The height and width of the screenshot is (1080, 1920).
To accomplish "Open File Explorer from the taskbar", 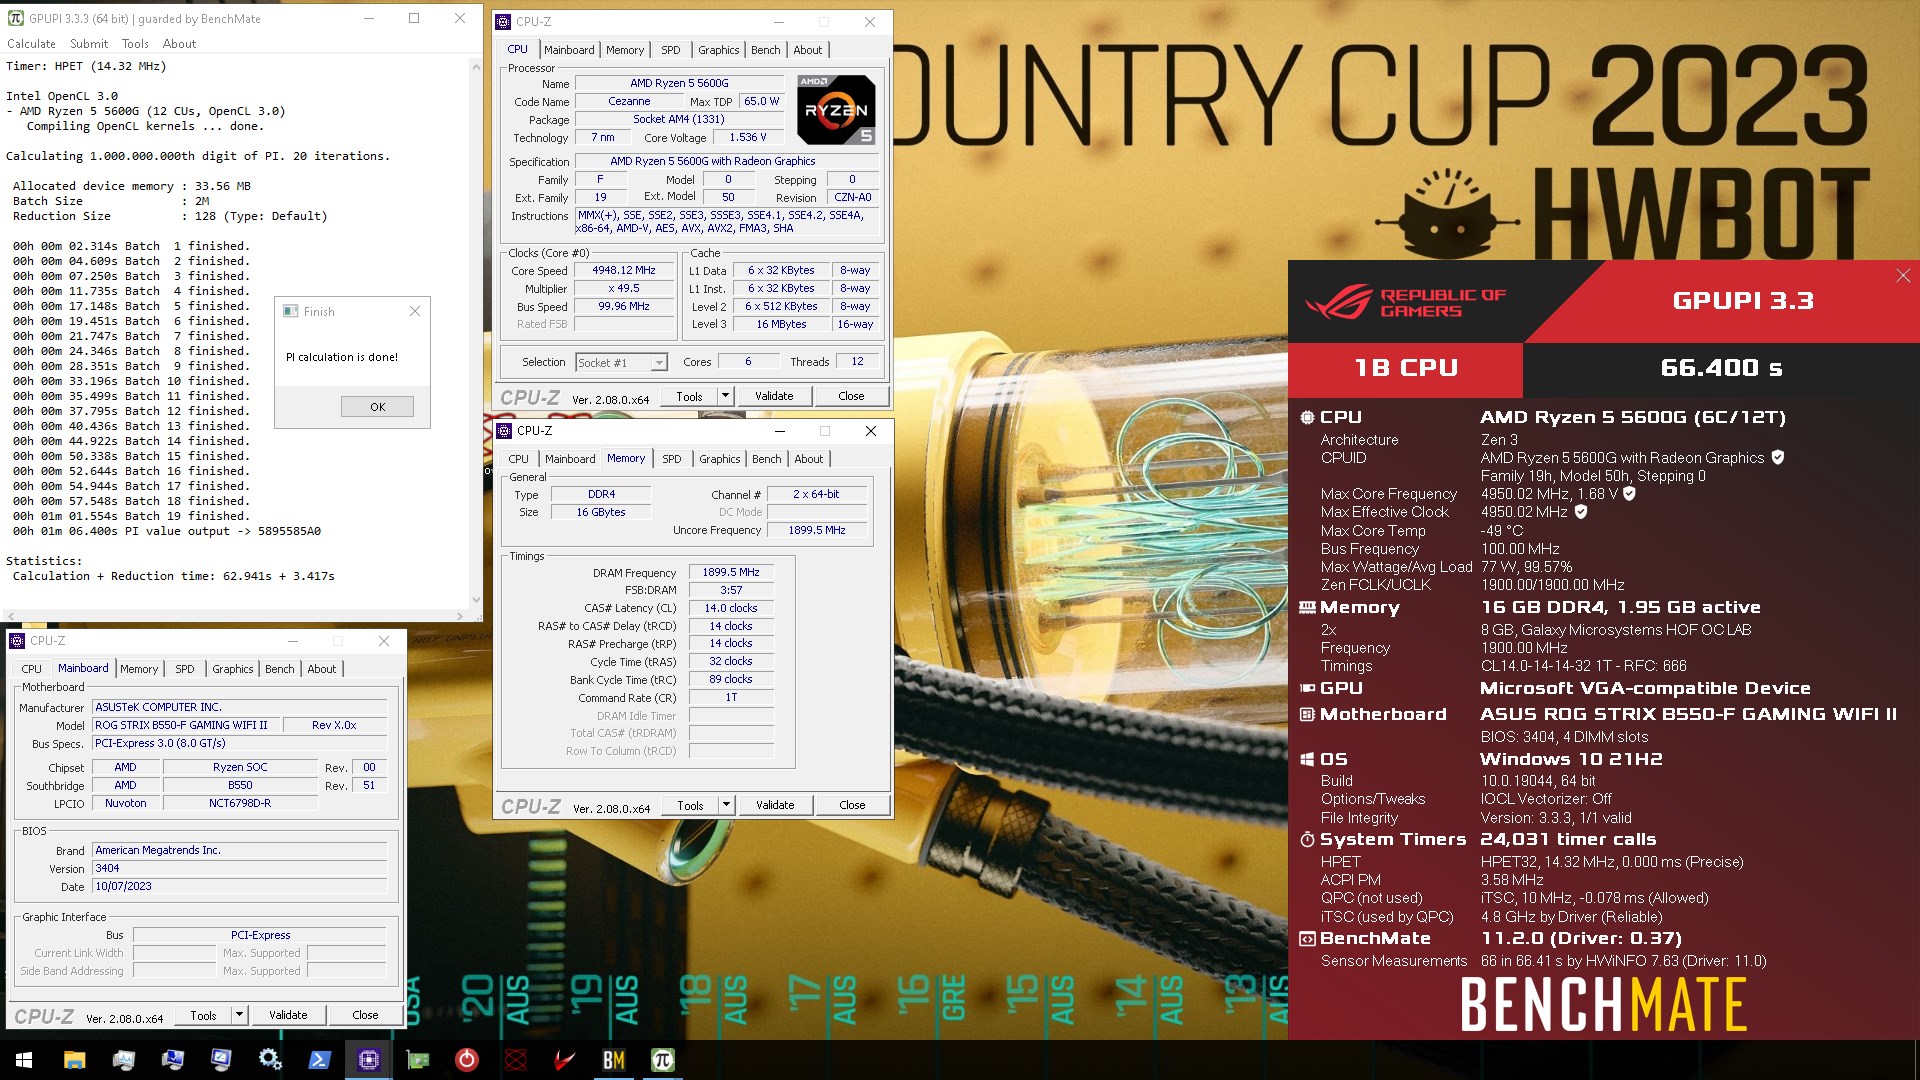I will 74,1060.
